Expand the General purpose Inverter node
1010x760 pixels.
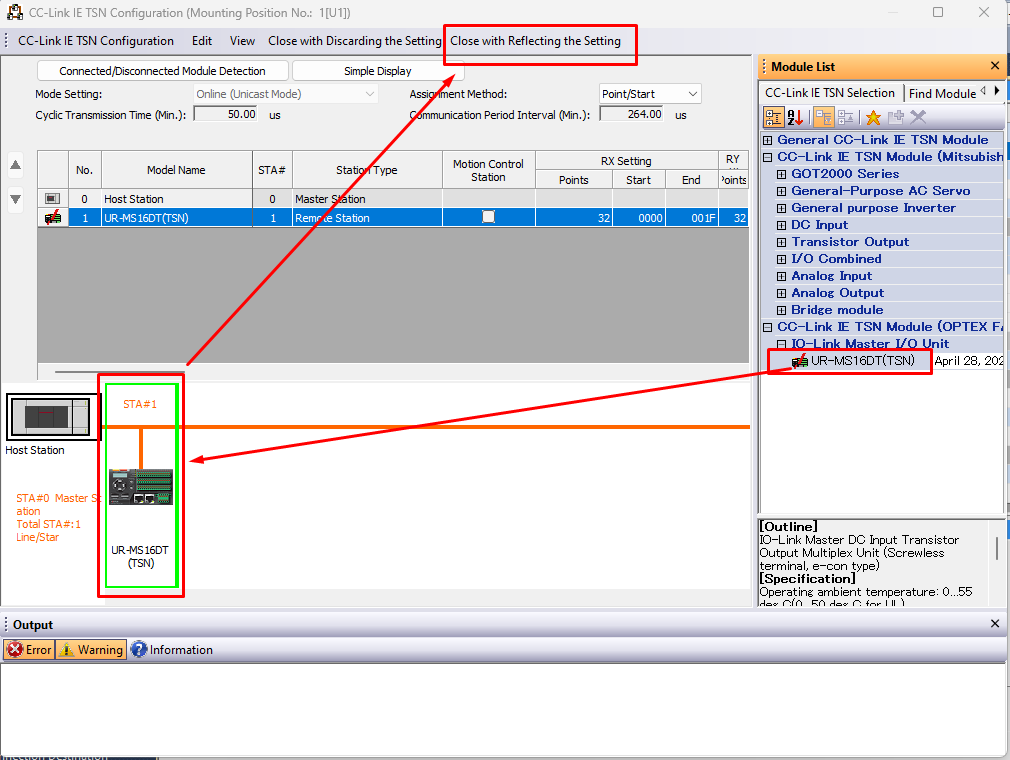[781, 208]
